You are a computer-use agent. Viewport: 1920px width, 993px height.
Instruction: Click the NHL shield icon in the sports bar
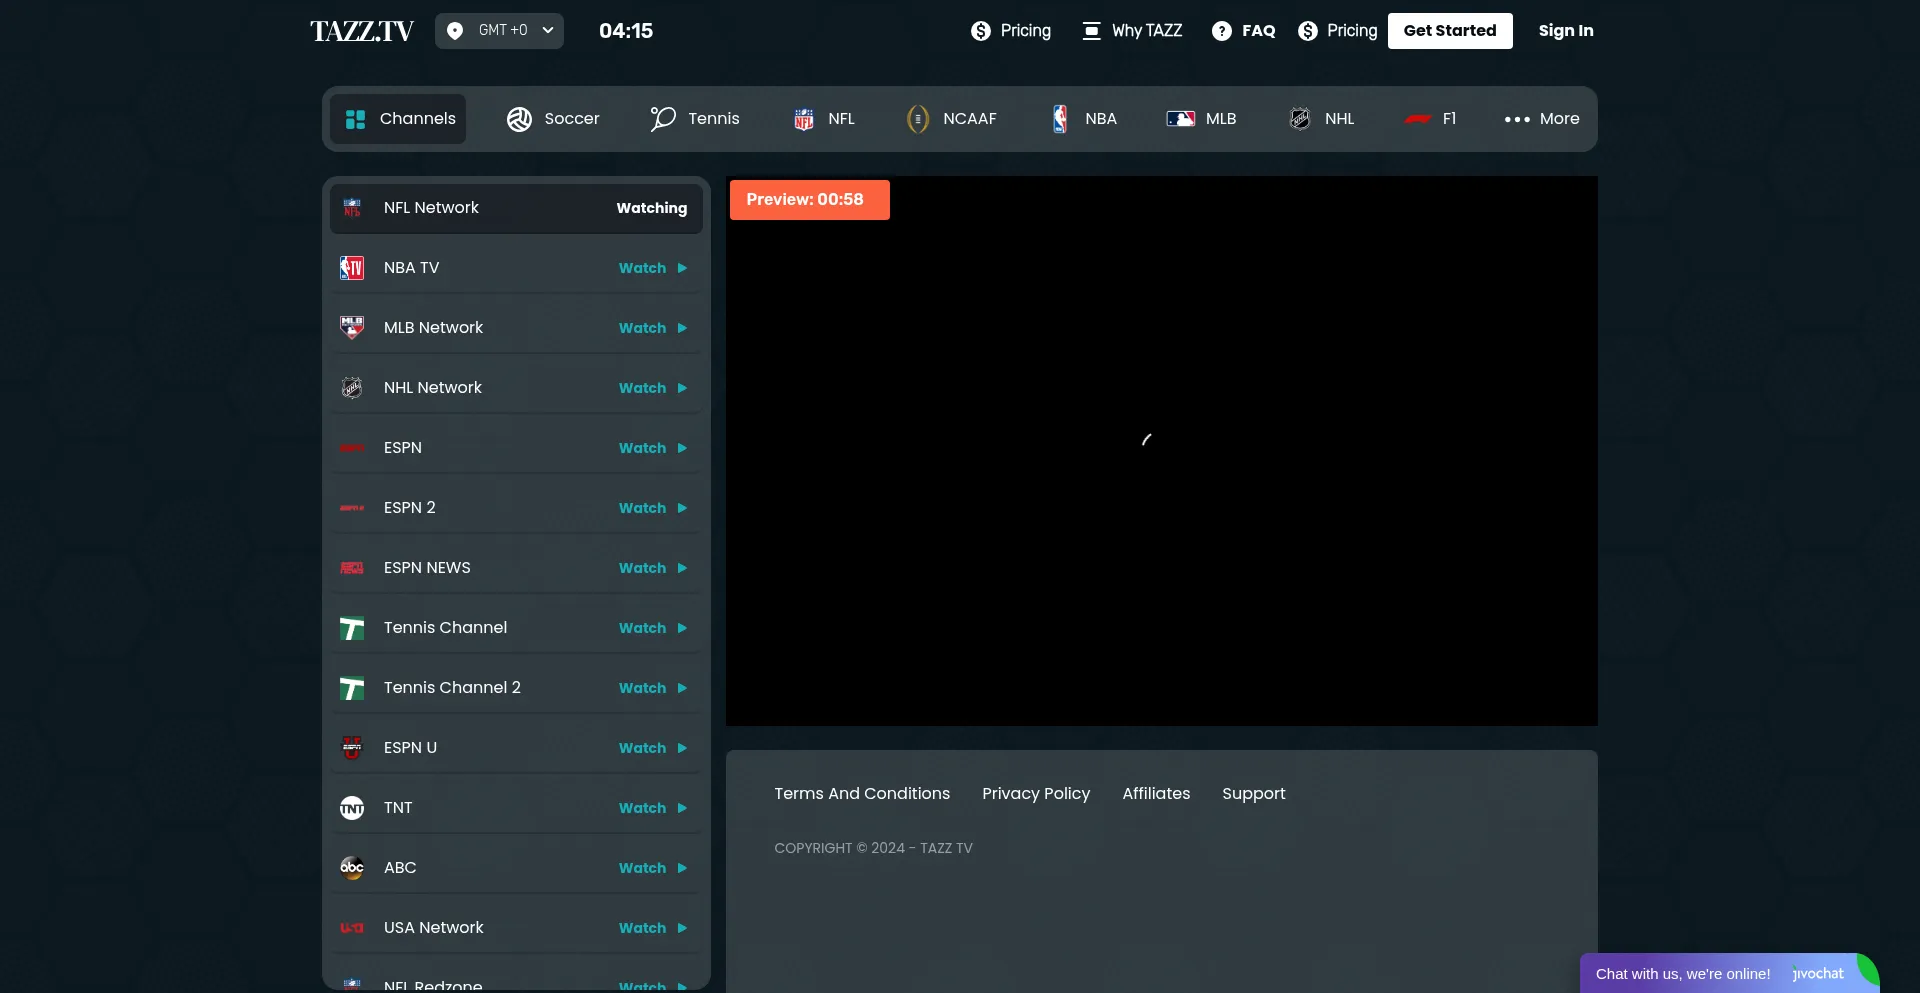click(x=1300, y=119)
